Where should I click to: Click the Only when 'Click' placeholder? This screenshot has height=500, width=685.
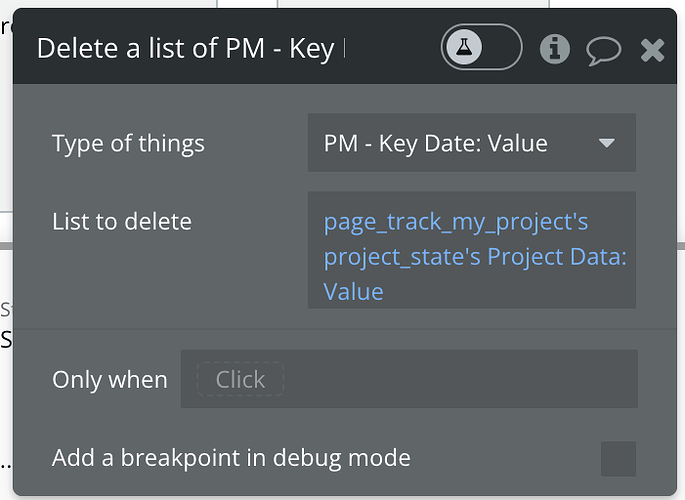(x=240, y=379)
